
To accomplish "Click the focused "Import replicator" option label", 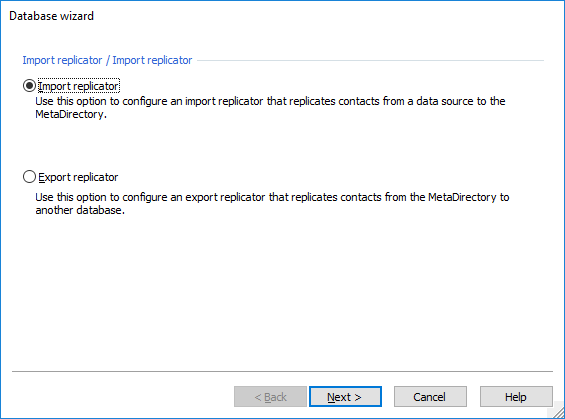I will pyautogui.click(x=79, y=86).
